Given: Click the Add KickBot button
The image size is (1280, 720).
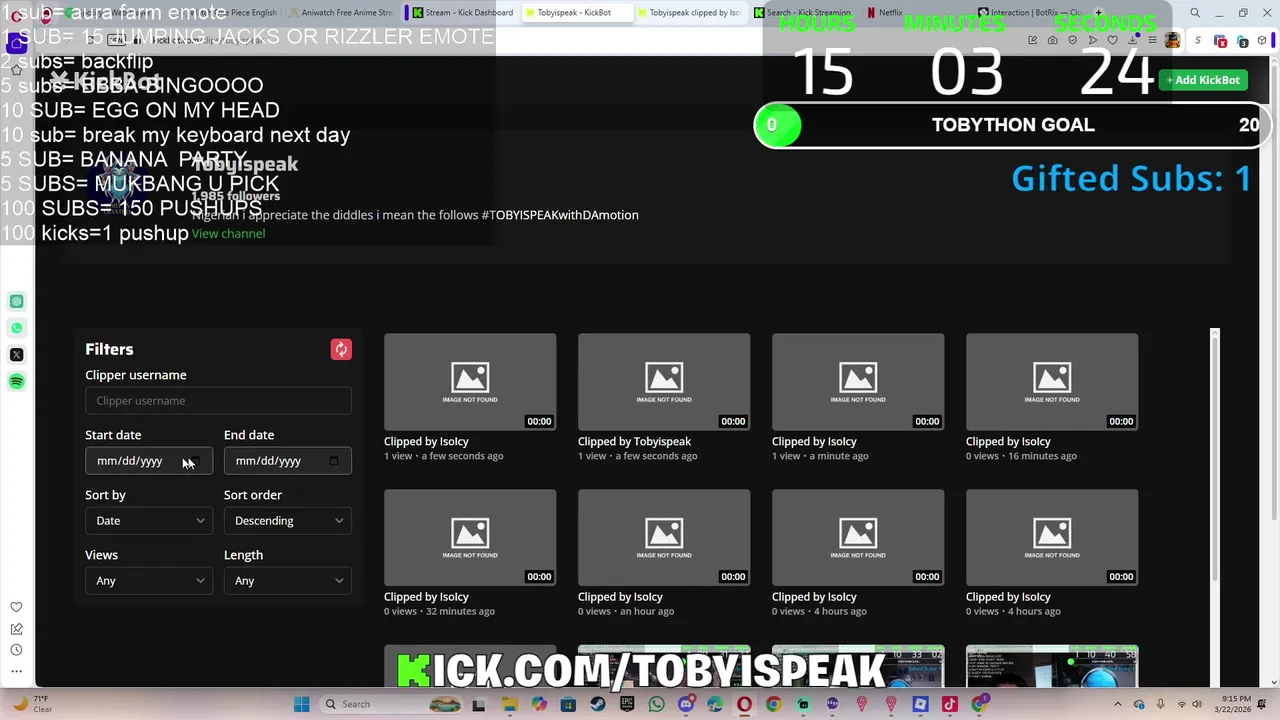Looking at the screenshot, I should click(1203, 80).
